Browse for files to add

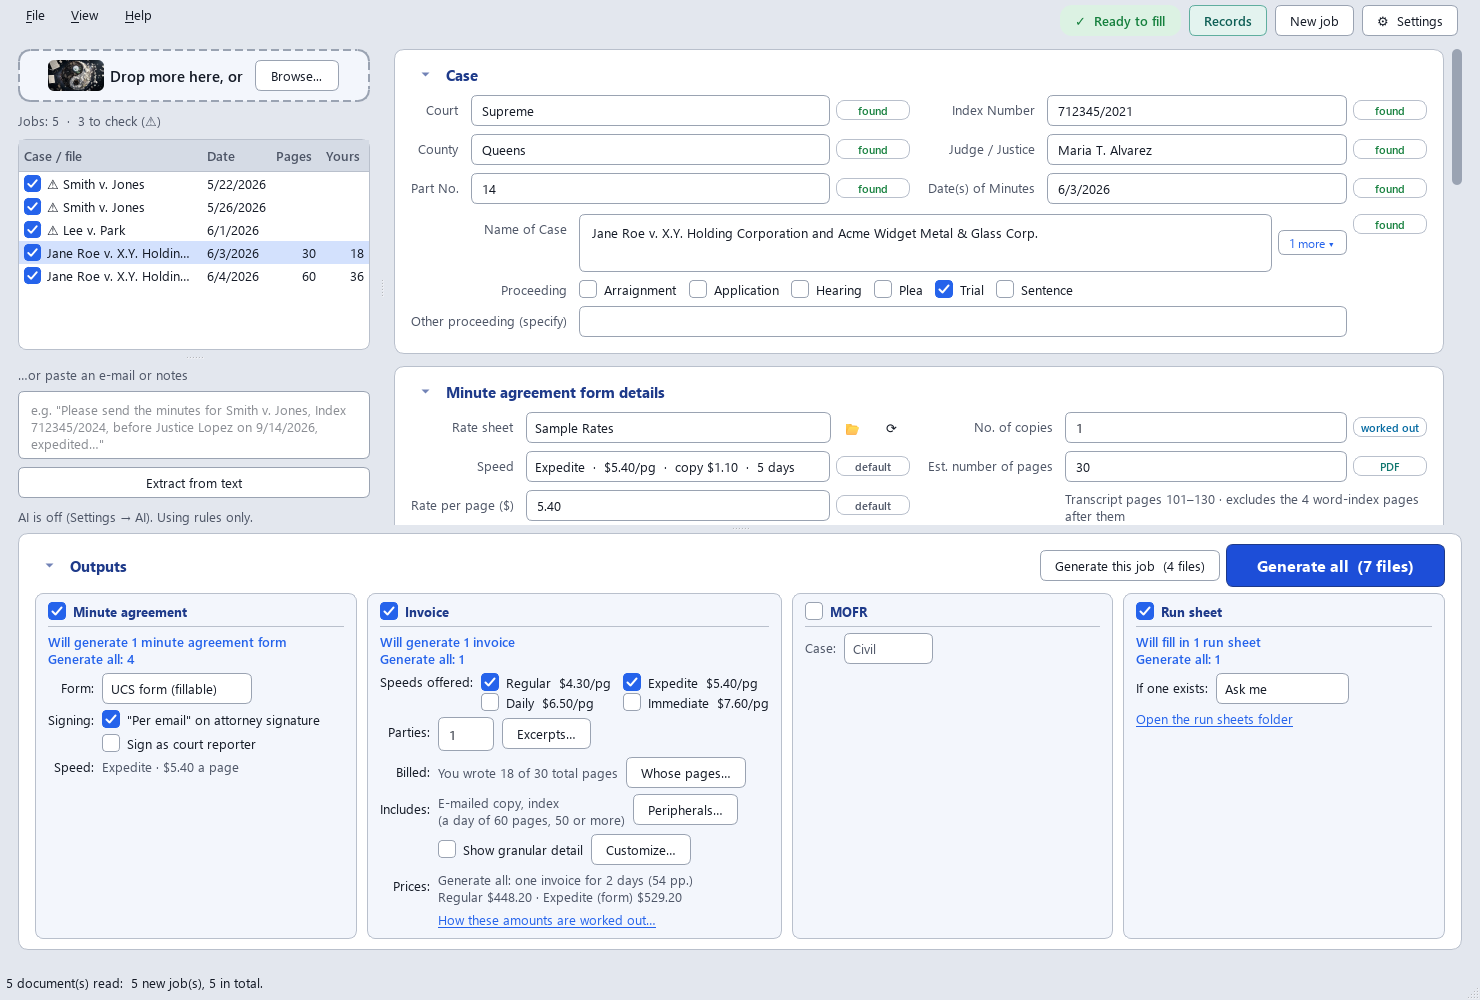(296, 76)
